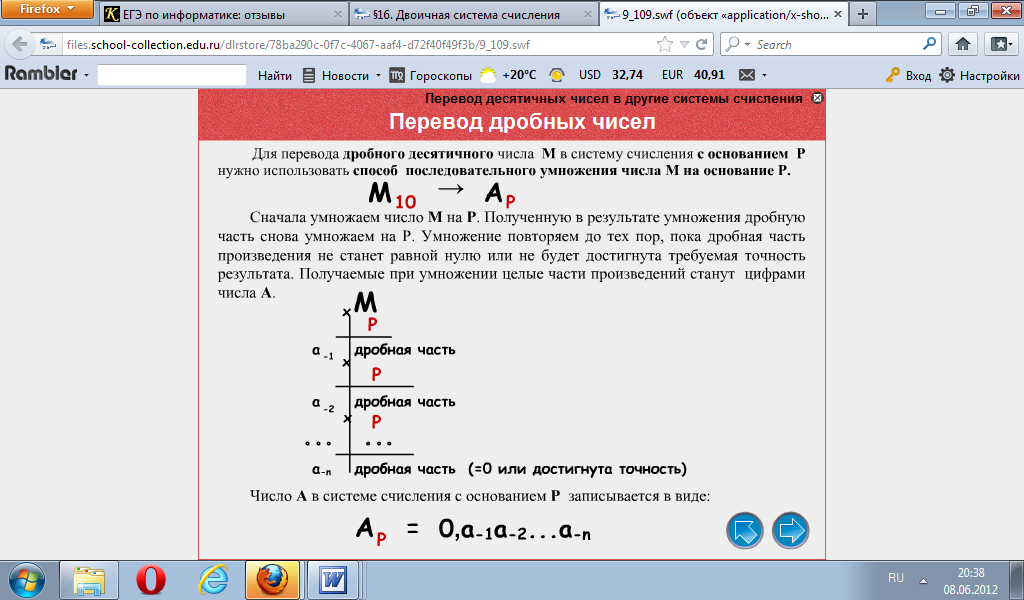
Task: Click the site identity icon in address bar
Action: pyautogui.click(x=48, y=44)
